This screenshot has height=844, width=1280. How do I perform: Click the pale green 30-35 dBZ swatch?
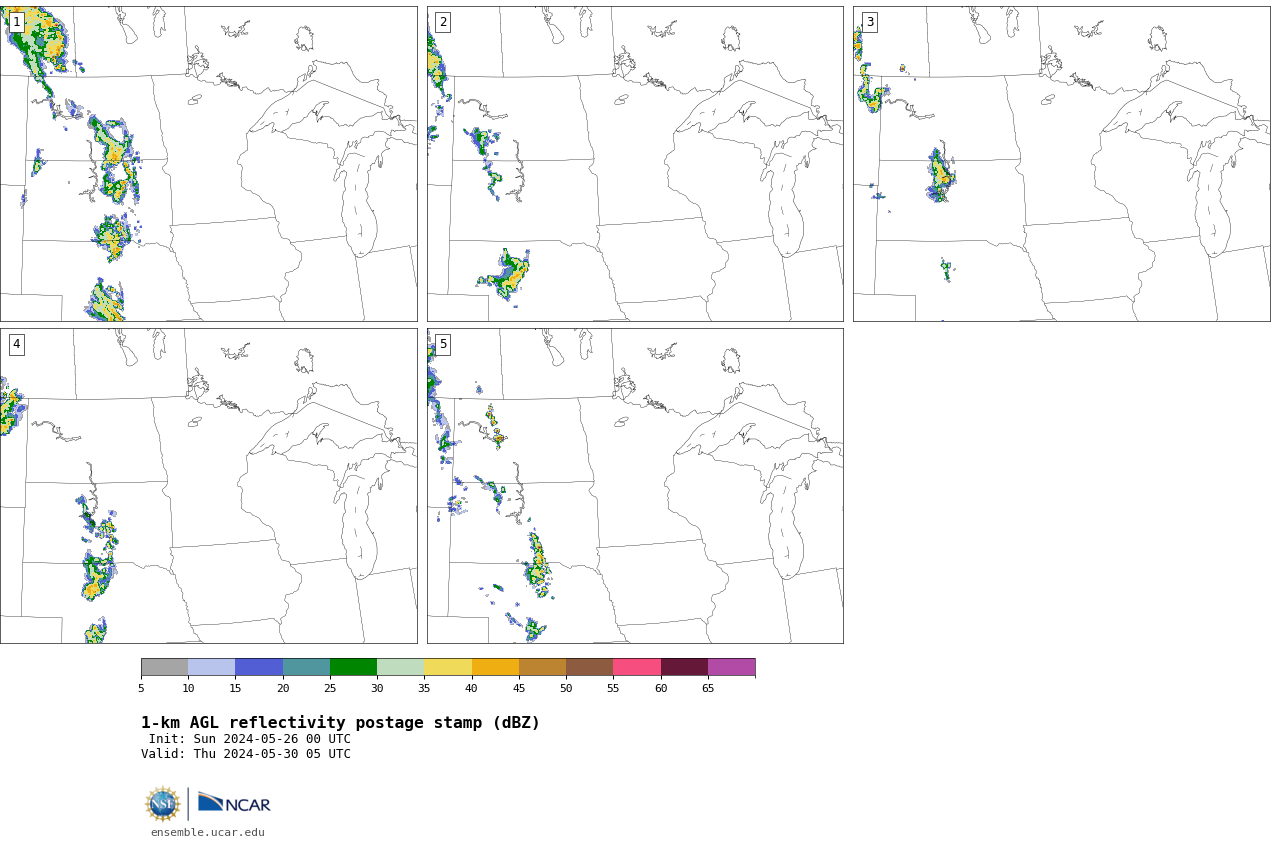400,667
